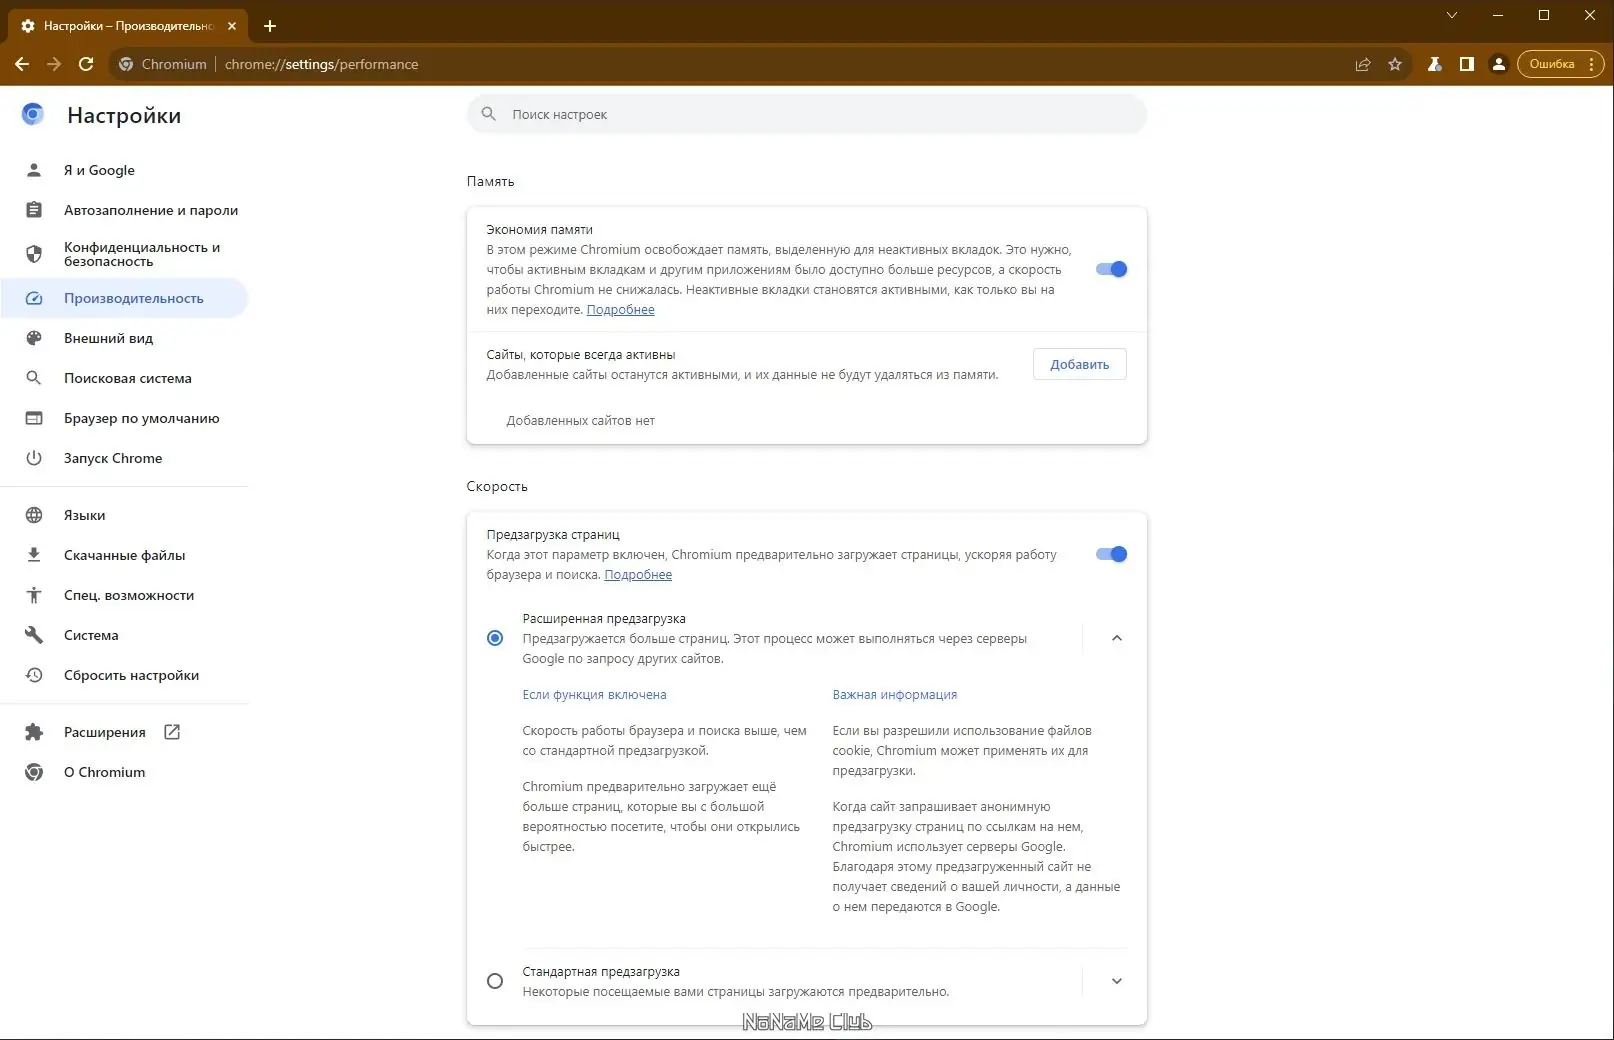Click the Ошибка button in the toolbar
The width and height of the screenshot is (1614, 1040).
click(x=1552, y=64)
